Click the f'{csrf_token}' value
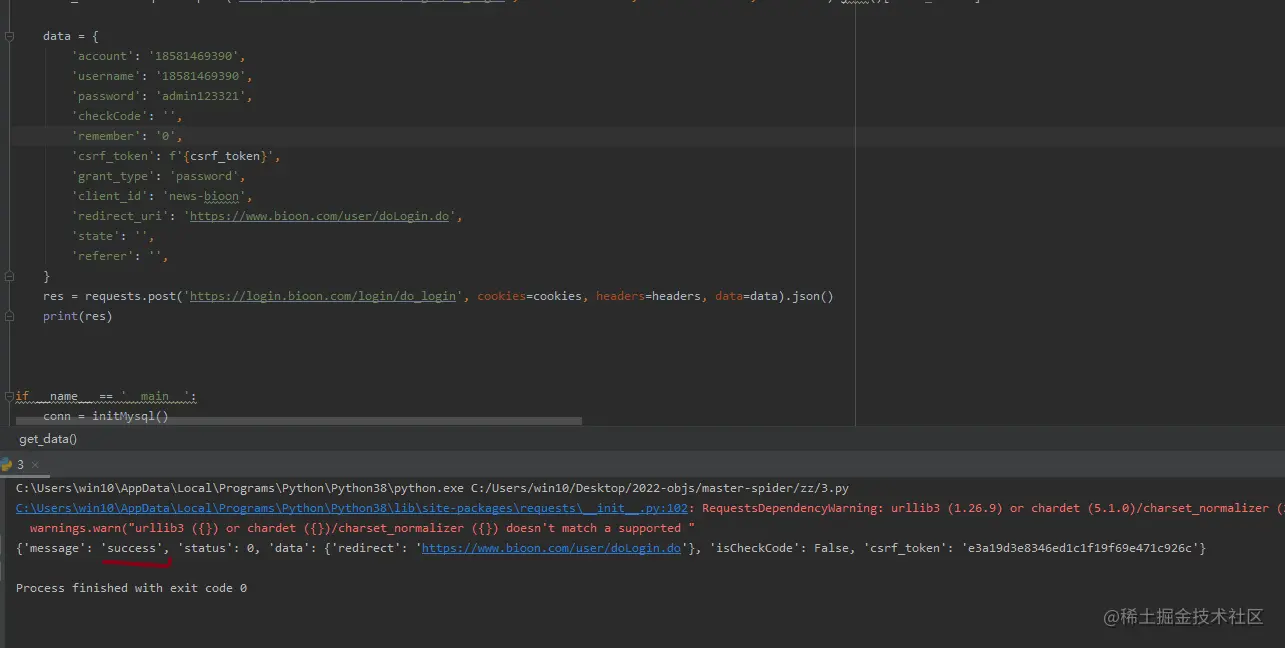1285x648 pixels. (x=222, y=156)
